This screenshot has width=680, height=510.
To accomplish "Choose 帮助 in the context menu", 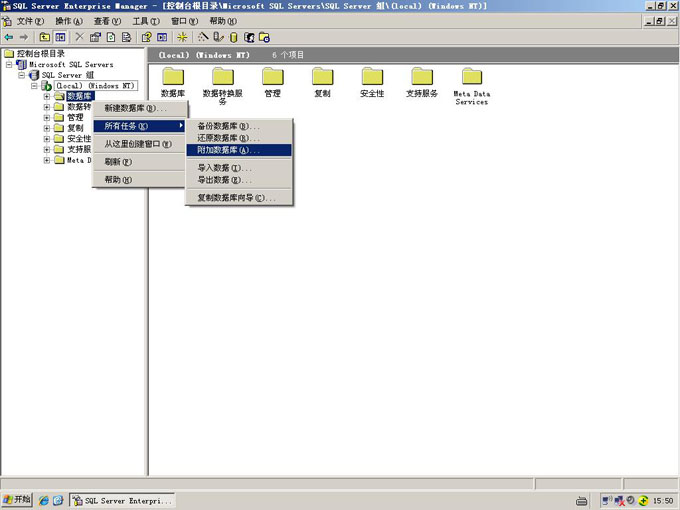I will pos(140,180).
